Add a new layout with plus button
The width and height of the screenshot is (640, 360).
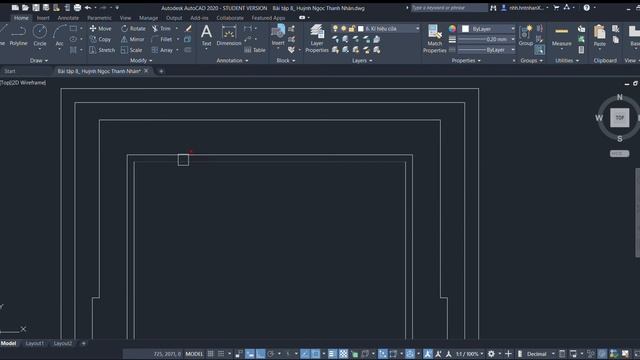pyautogui.click(x=84, y=343)
